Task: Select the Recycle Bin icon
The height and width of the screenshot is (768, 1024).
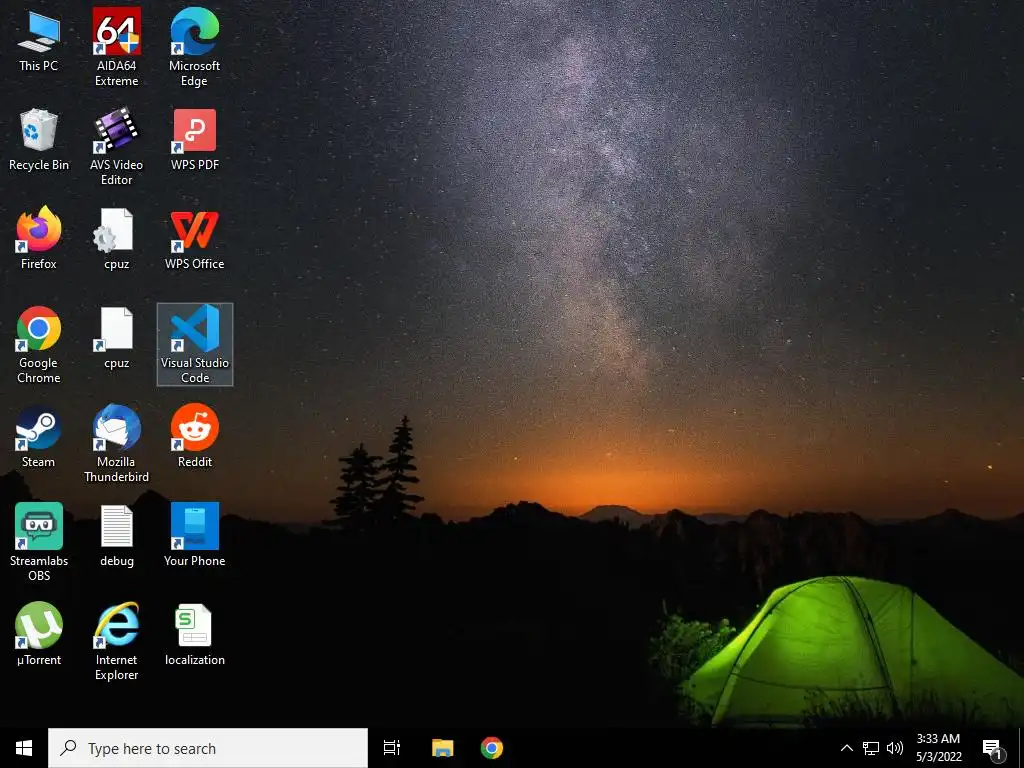Action: tap(39, 140)
